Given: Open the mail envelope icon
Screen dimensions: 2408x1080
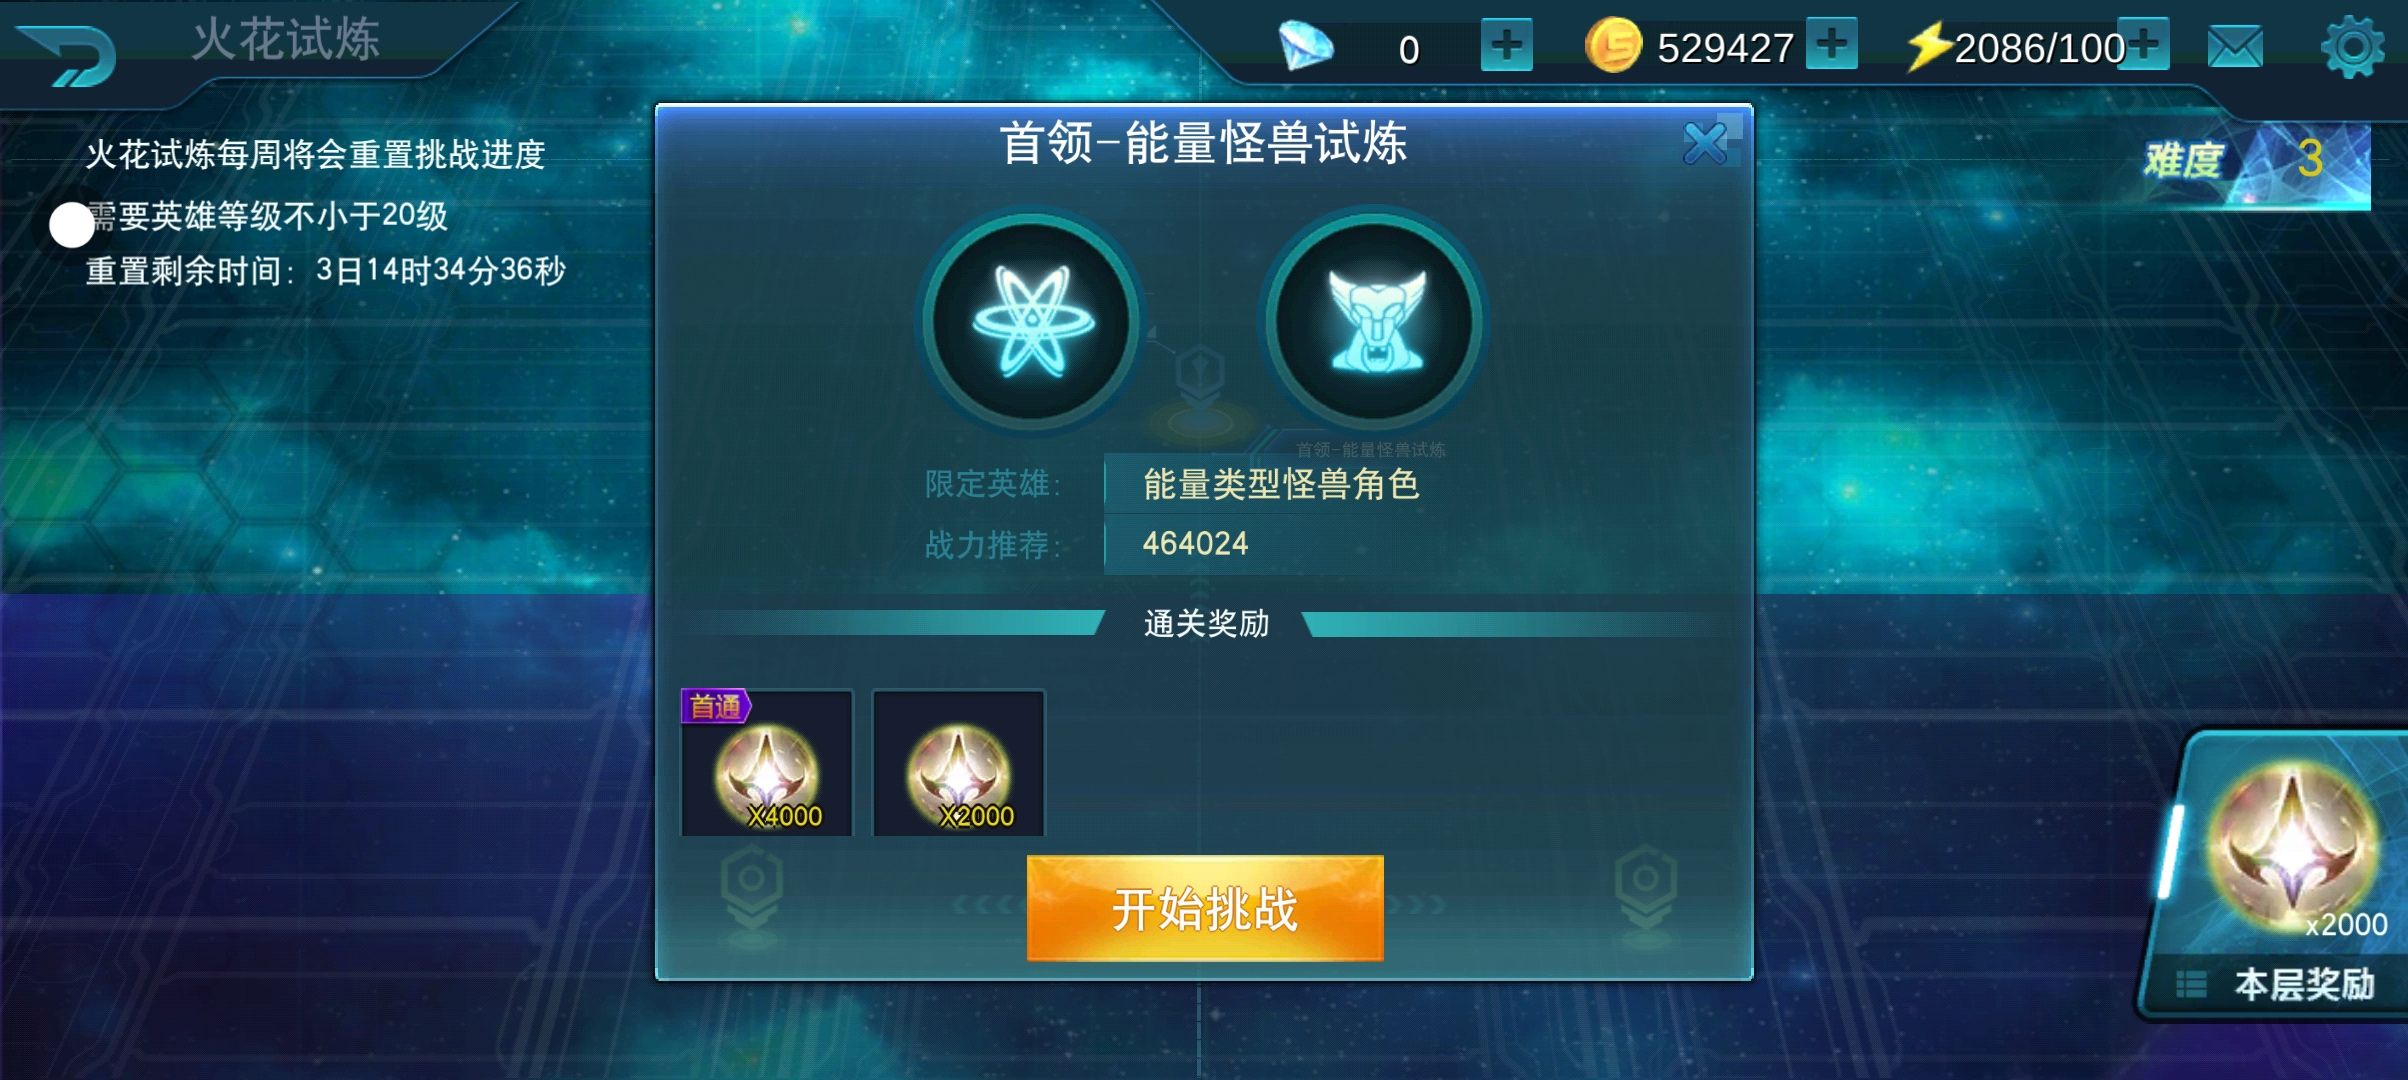Looking at the screenshot, I should [2235, 46].
